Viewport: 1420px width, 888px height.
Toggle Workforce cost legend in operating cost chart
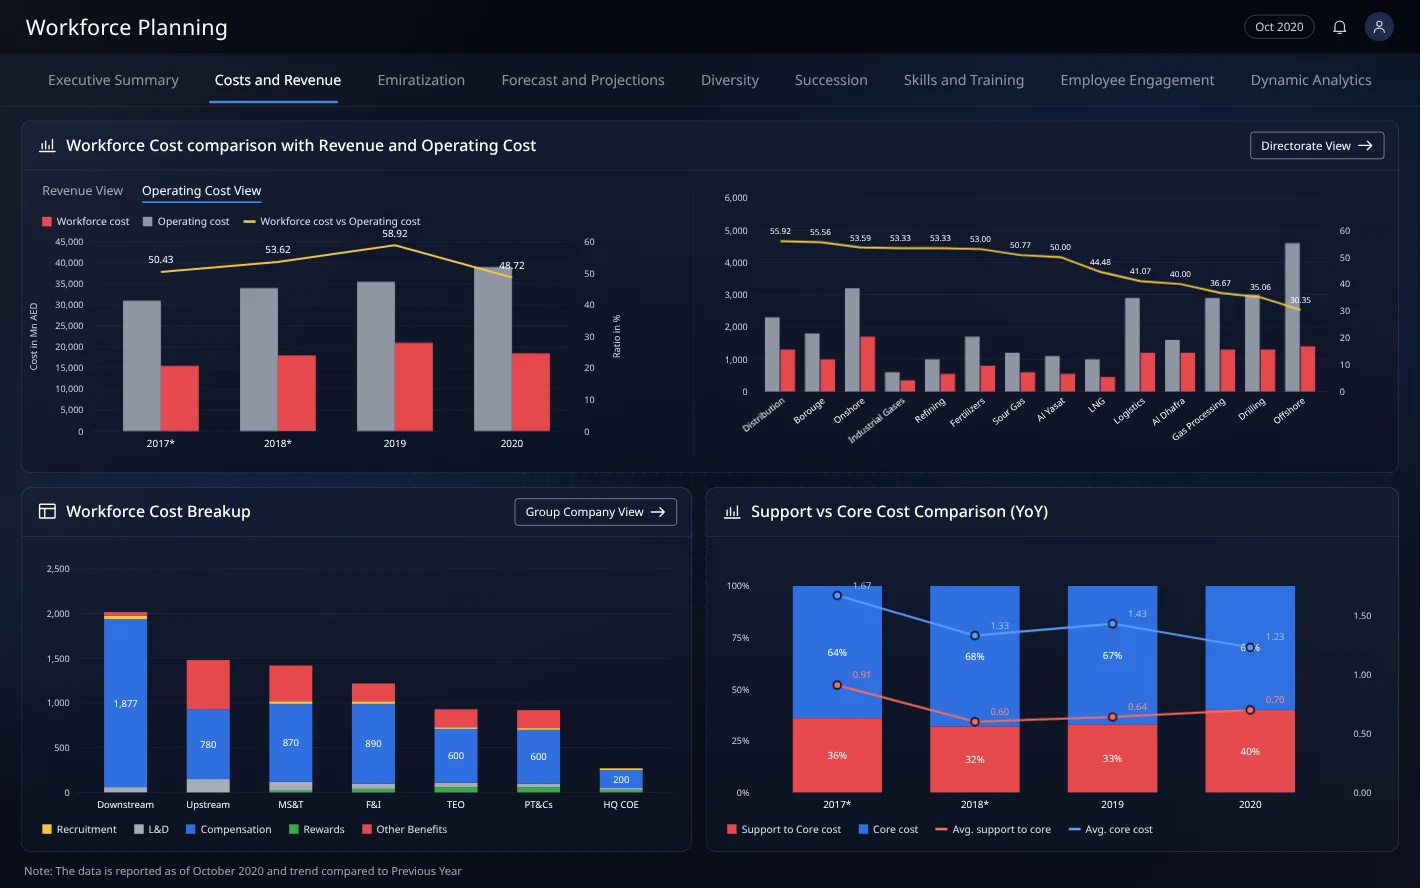tap(86, 222)
